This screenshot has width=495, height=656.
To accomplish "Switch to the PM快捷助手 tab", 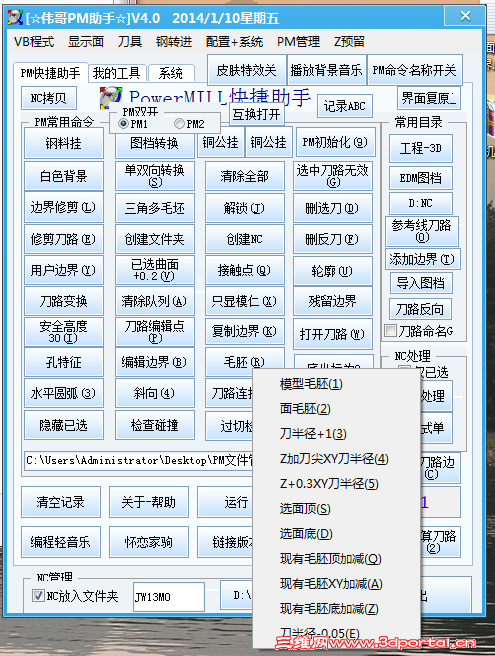I will tap(50, 74).
